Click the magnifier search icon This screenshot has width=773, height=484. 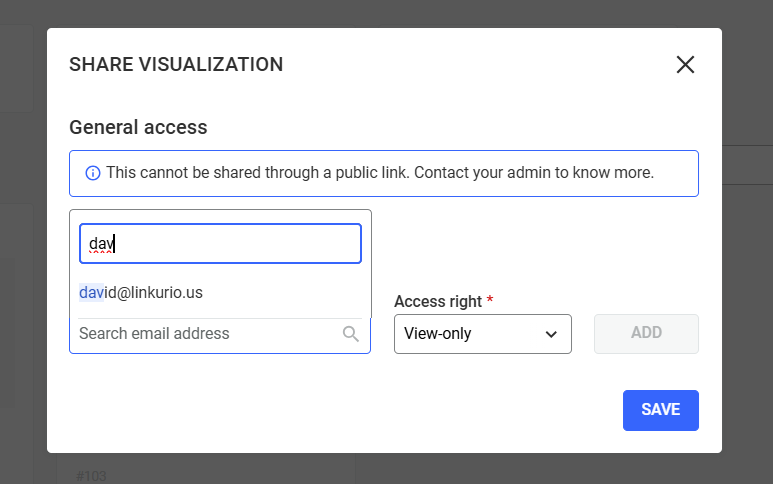(351, 334)
